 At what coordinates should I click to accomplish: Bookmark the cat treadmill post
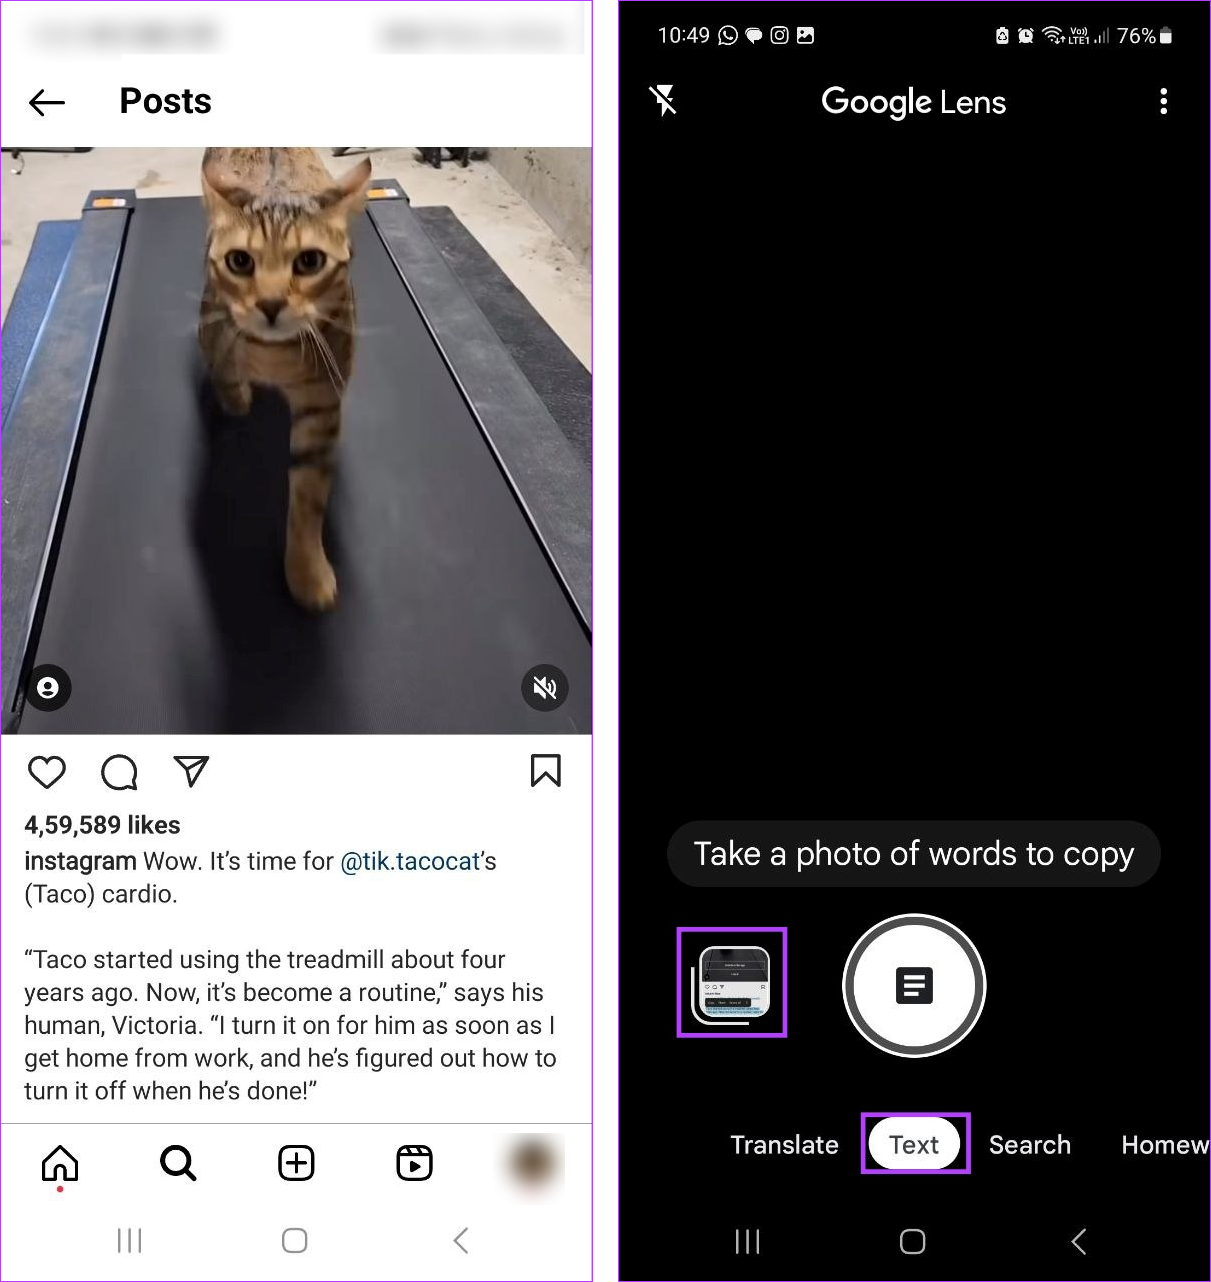(x=545, y=771)
